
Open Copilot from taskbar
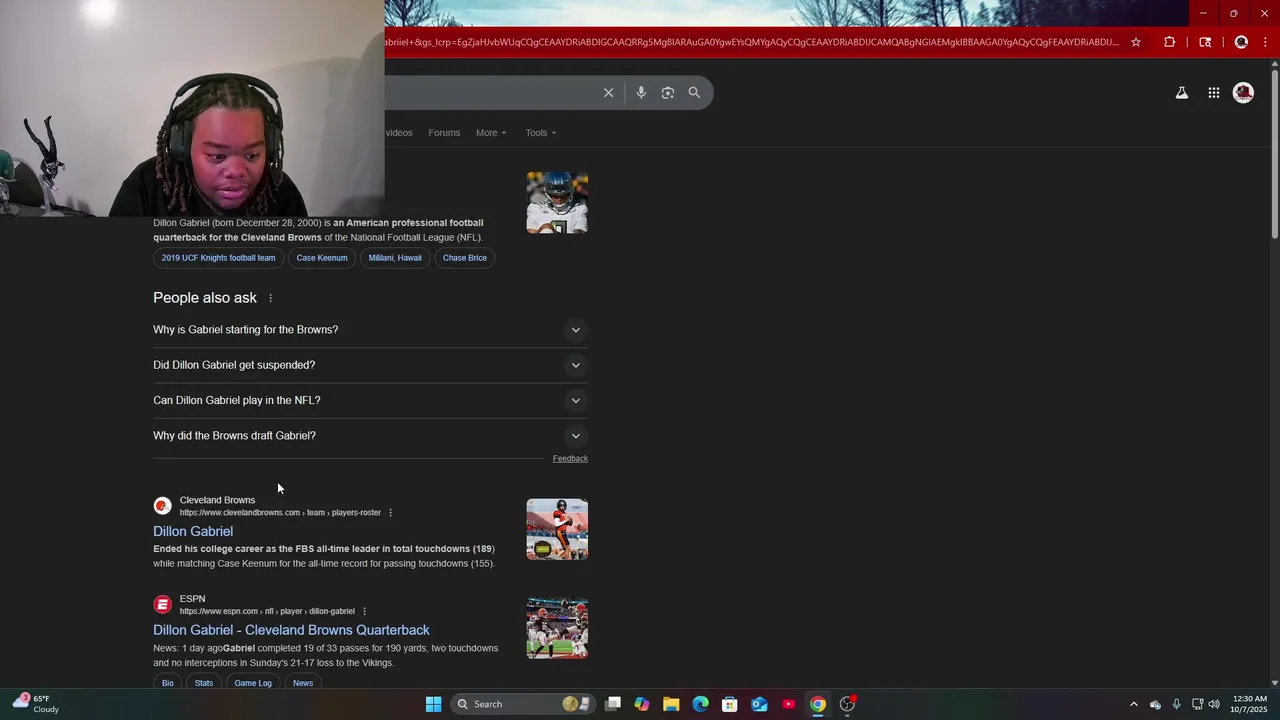pos(642,704)
